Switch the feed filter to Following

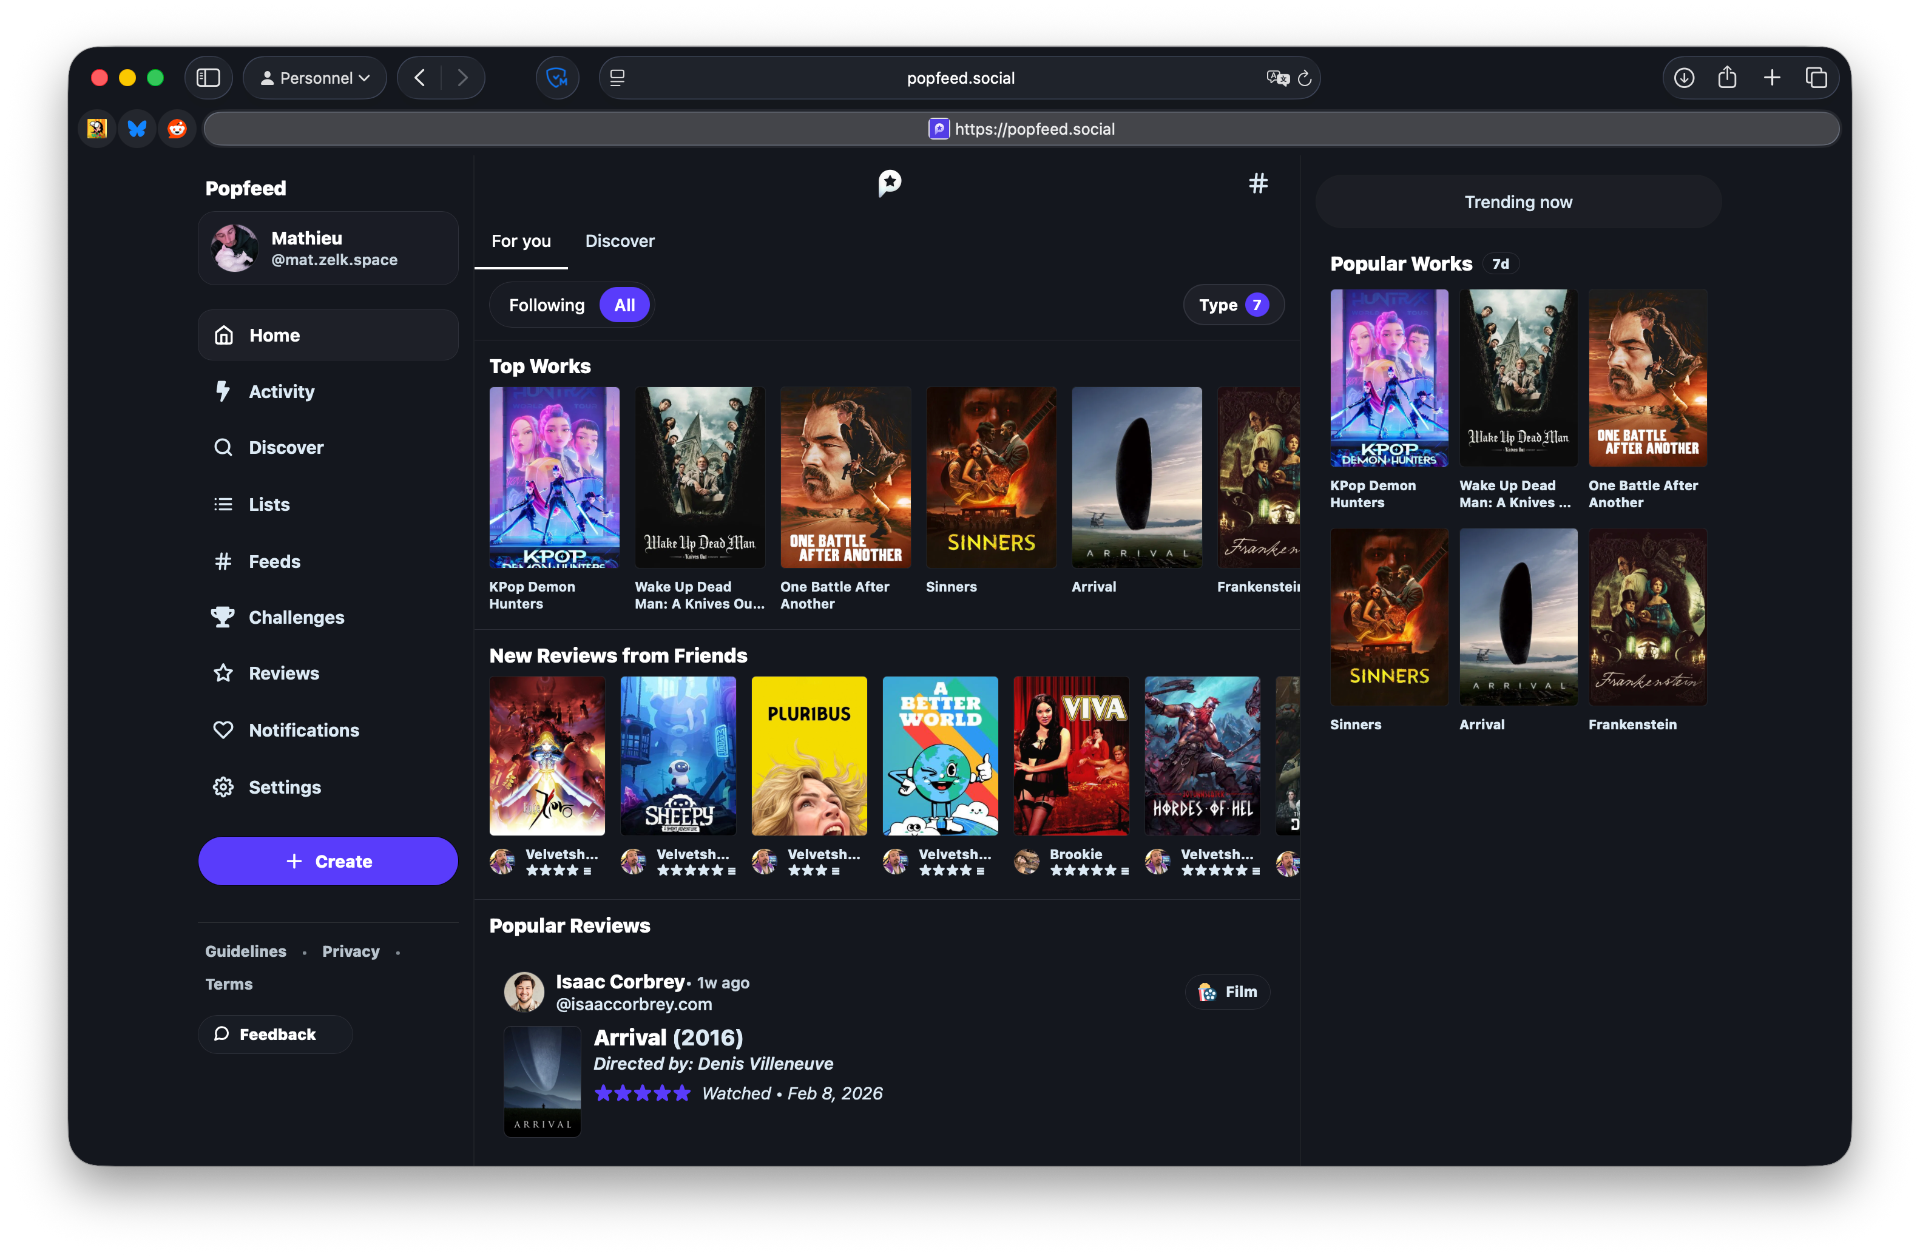546,304
